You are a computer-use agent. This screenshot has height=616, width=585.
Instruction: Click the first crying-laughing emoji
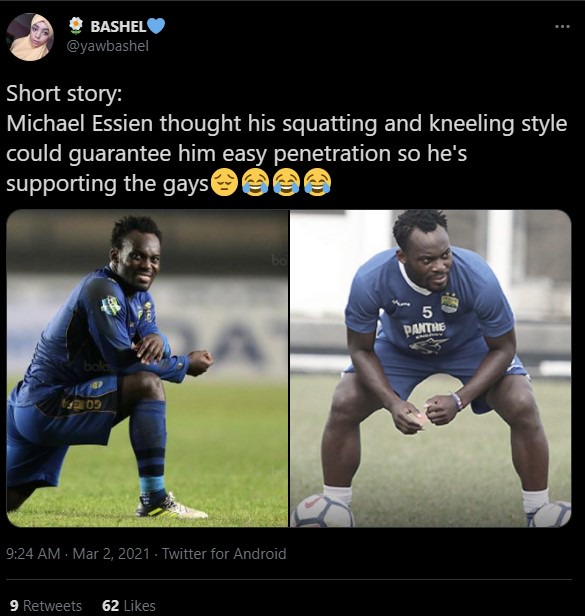pos(255,182)
